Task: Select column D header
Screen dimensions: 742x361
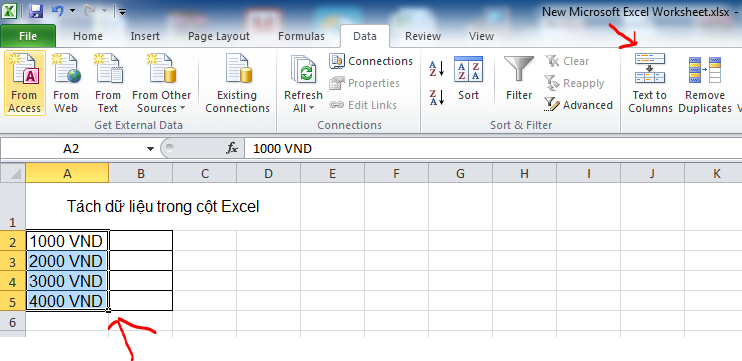Action: [268, 173]
